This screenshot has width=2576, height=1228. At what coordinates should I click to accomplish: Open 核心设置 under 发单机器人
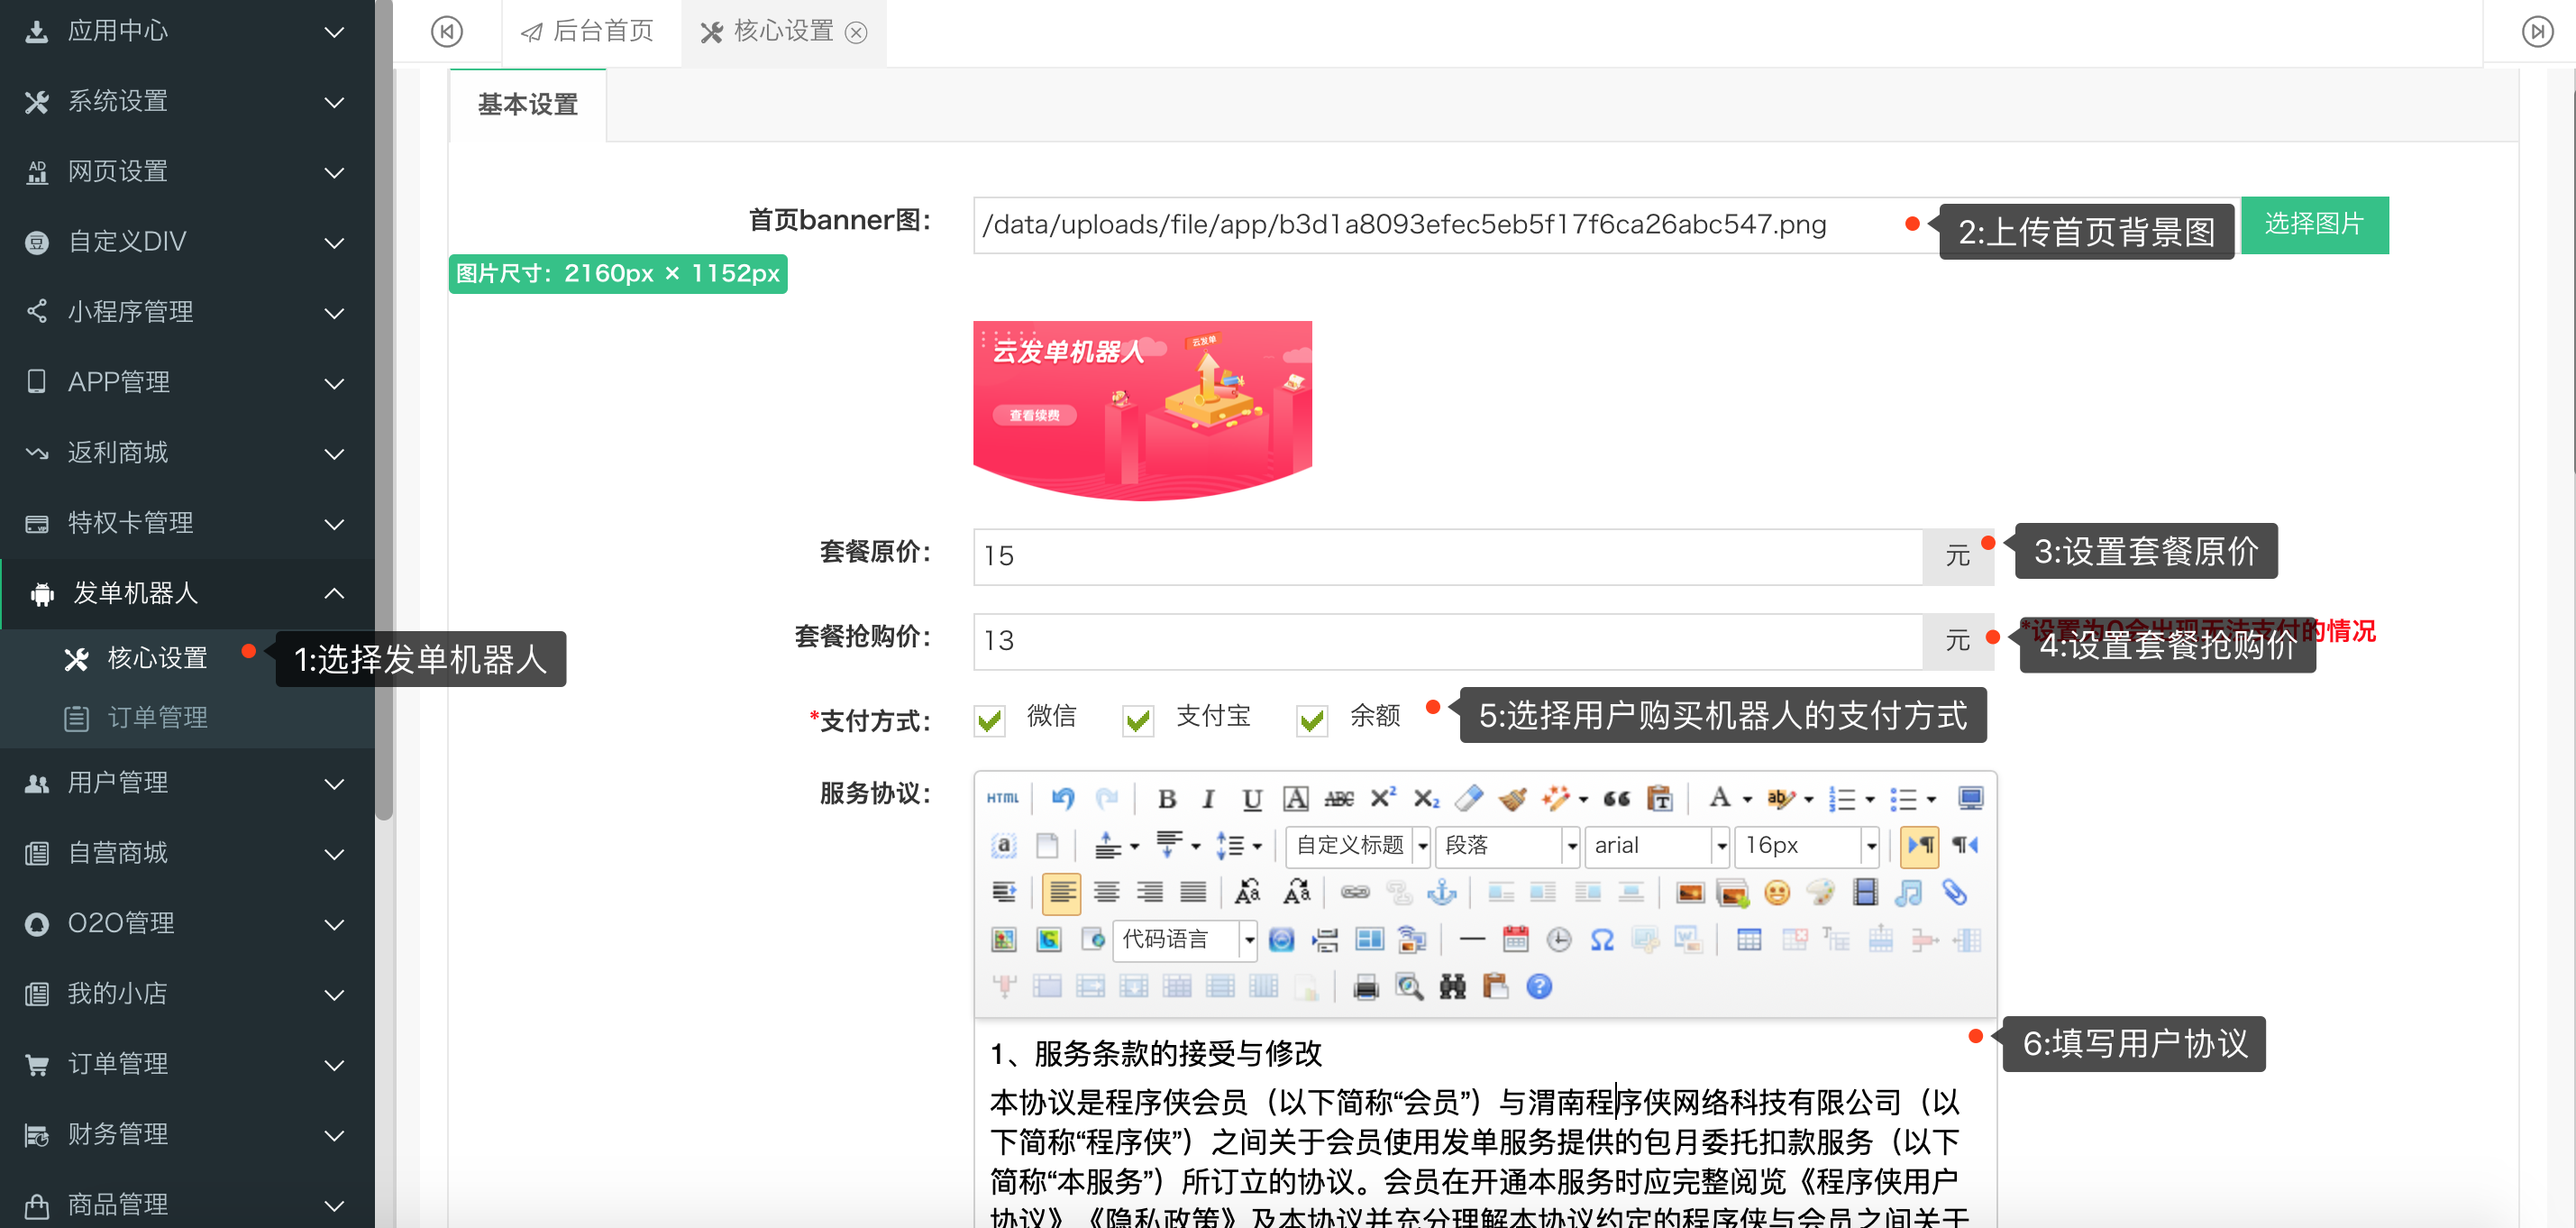pyautogui.click(x=157, y=657)
